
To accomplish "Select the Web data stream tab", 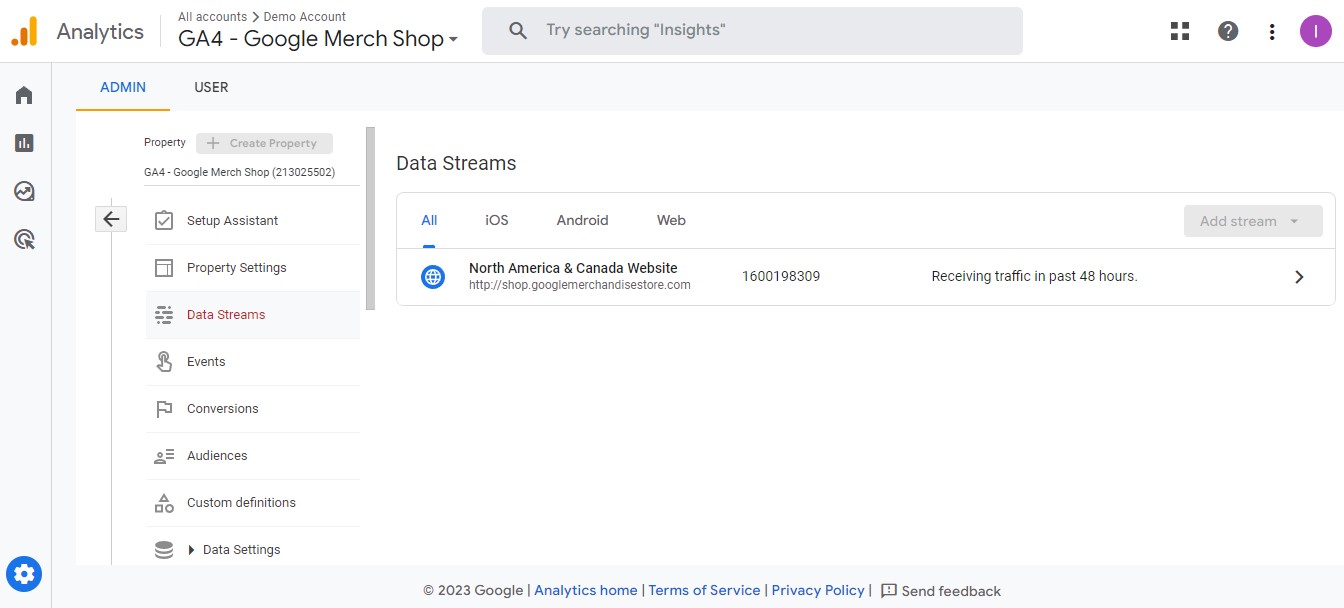I will 670,220.
